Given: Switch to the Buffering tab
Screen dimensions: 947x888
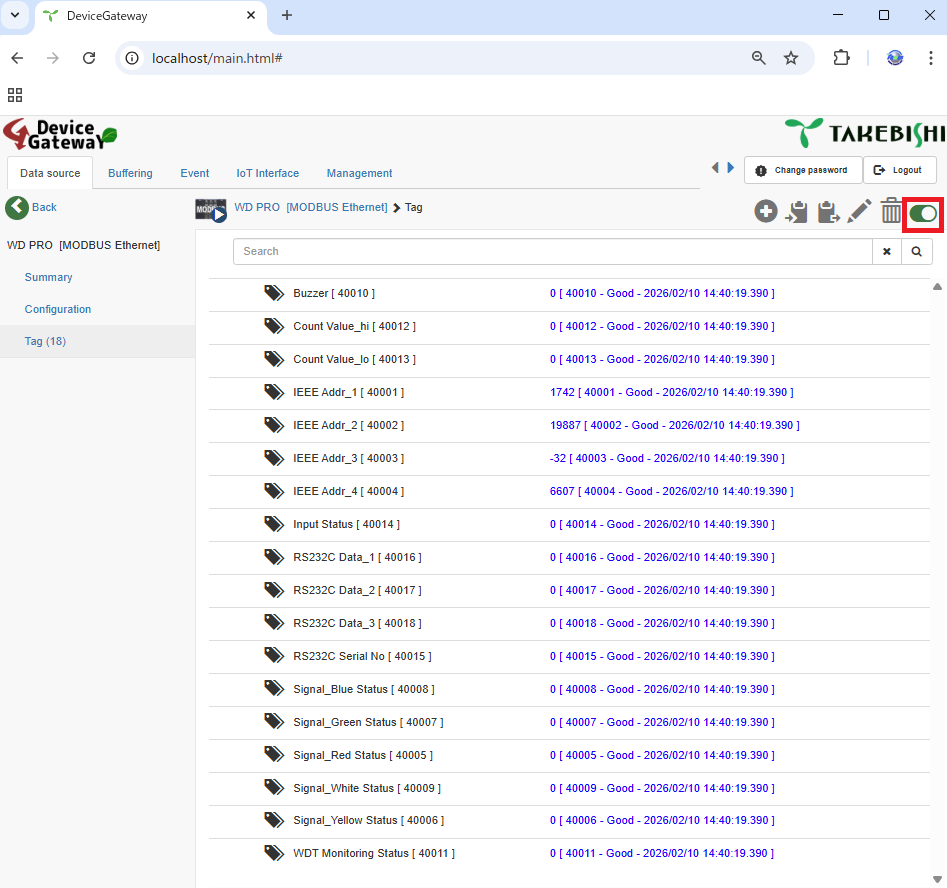Looking at the screenshot, I should 130,172.
